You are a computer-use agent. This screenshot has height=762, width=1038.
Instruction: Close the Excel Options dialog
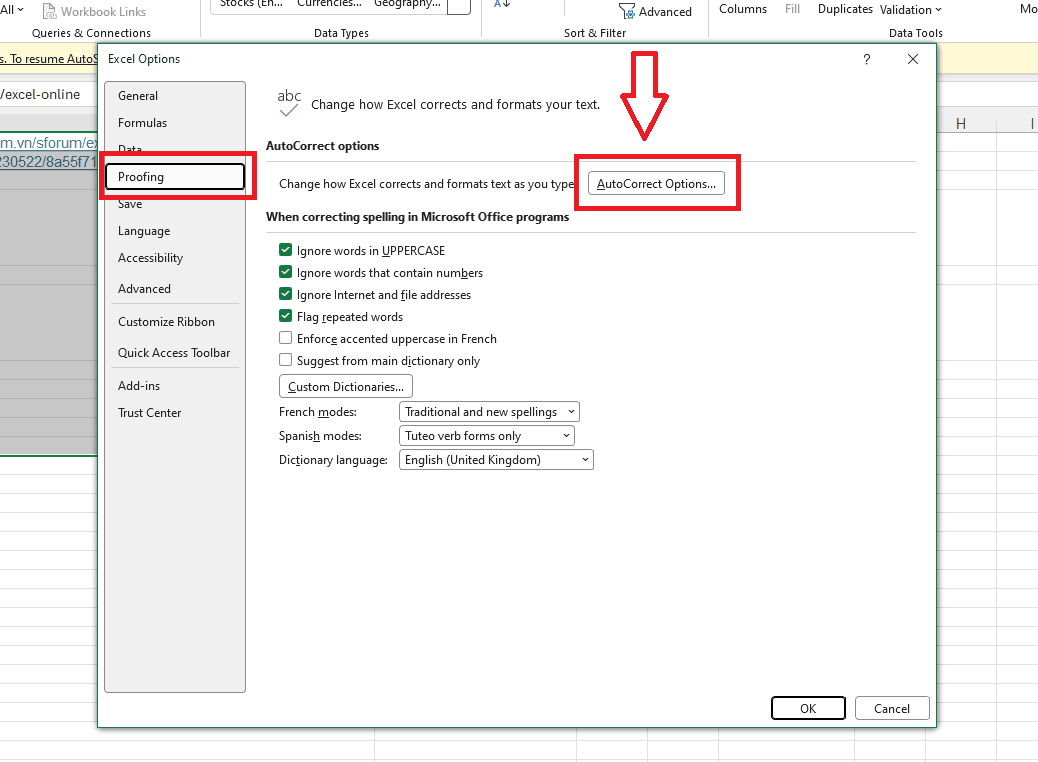click(913, 59)
